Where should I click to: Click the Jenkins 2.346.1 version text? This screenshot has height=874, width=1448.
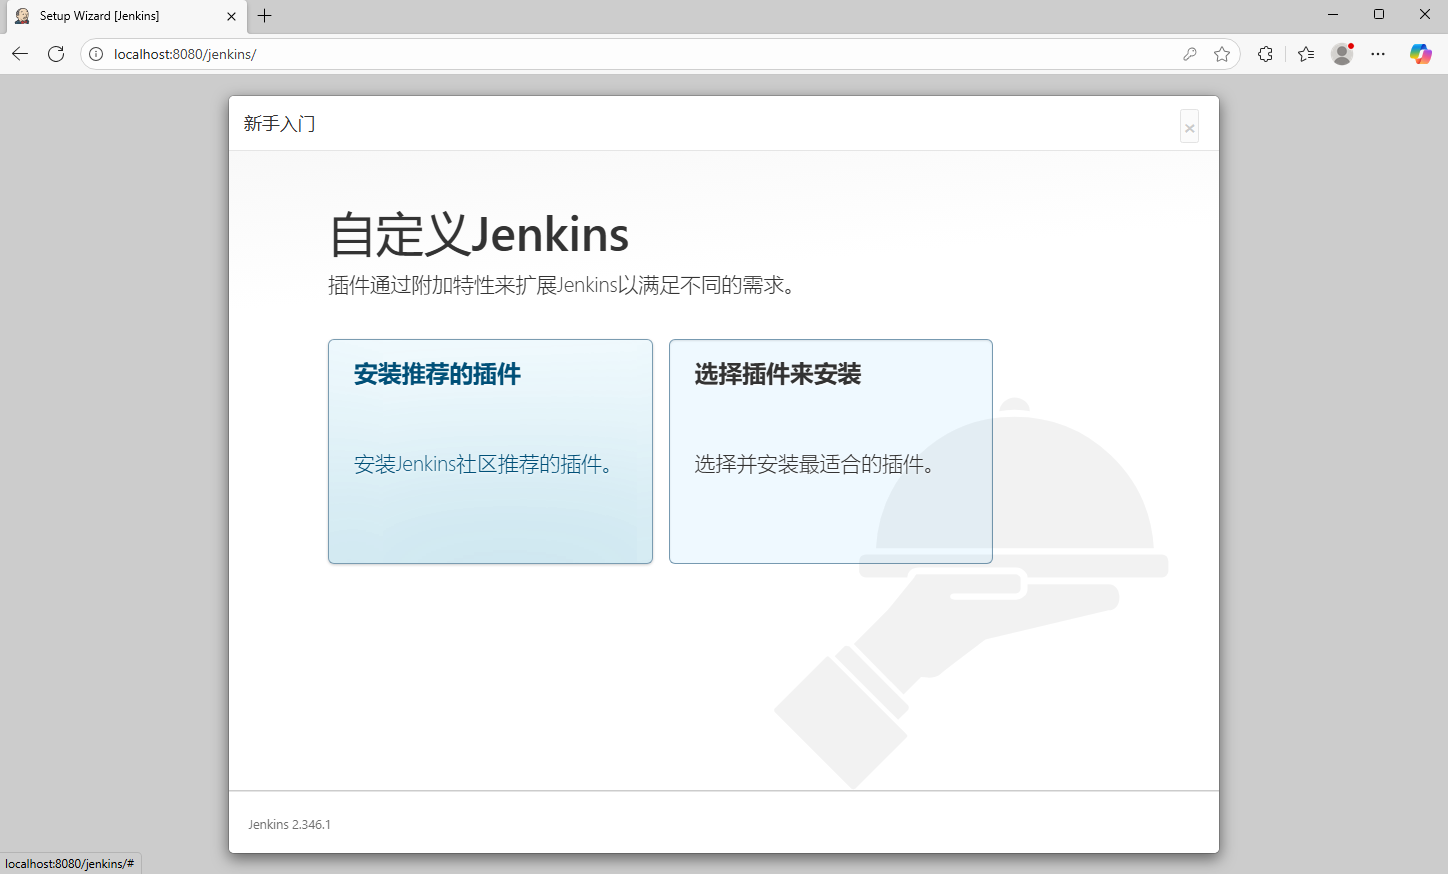point(289,825)
